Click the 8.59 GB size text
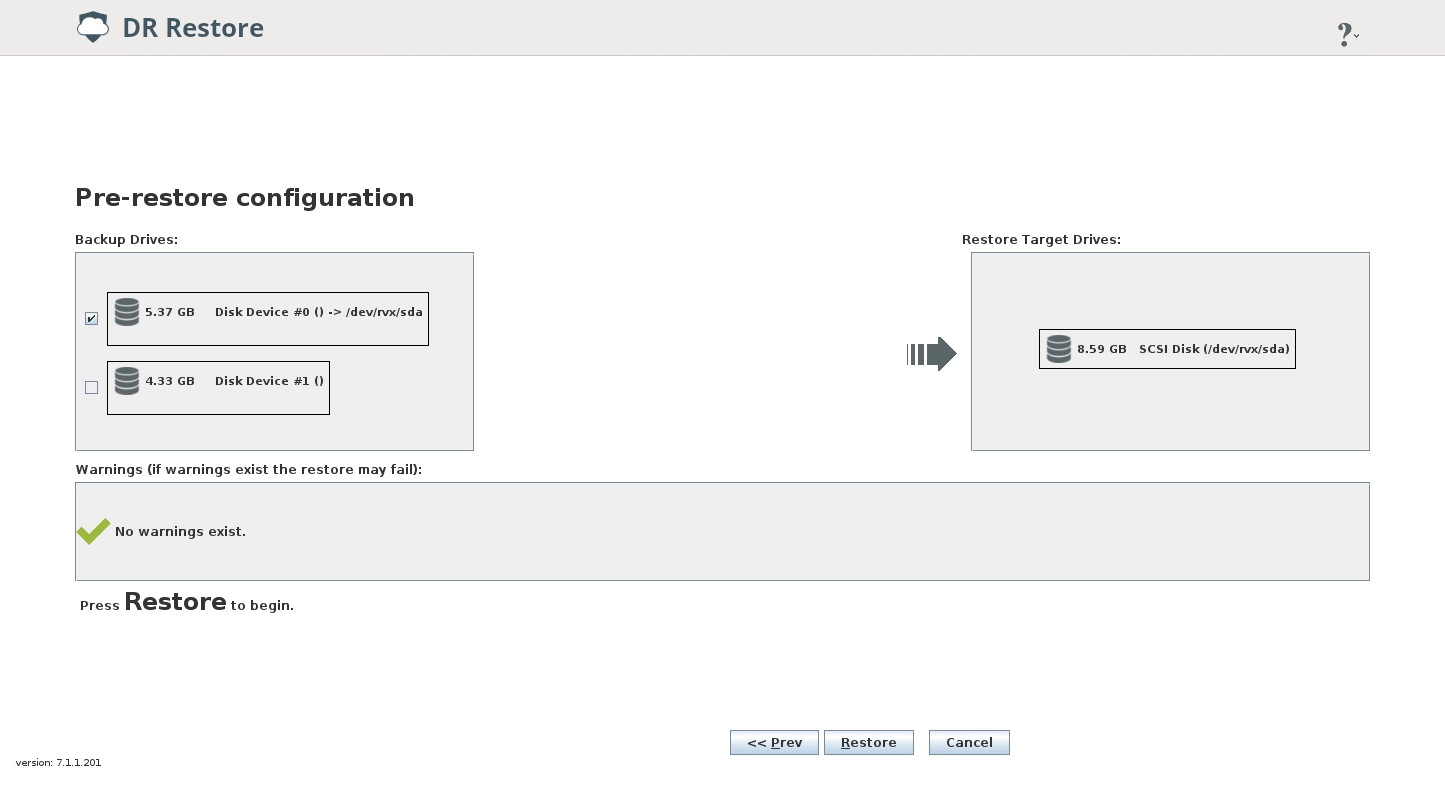This screenshot has width=1445, height=790. coord(1102,349)
